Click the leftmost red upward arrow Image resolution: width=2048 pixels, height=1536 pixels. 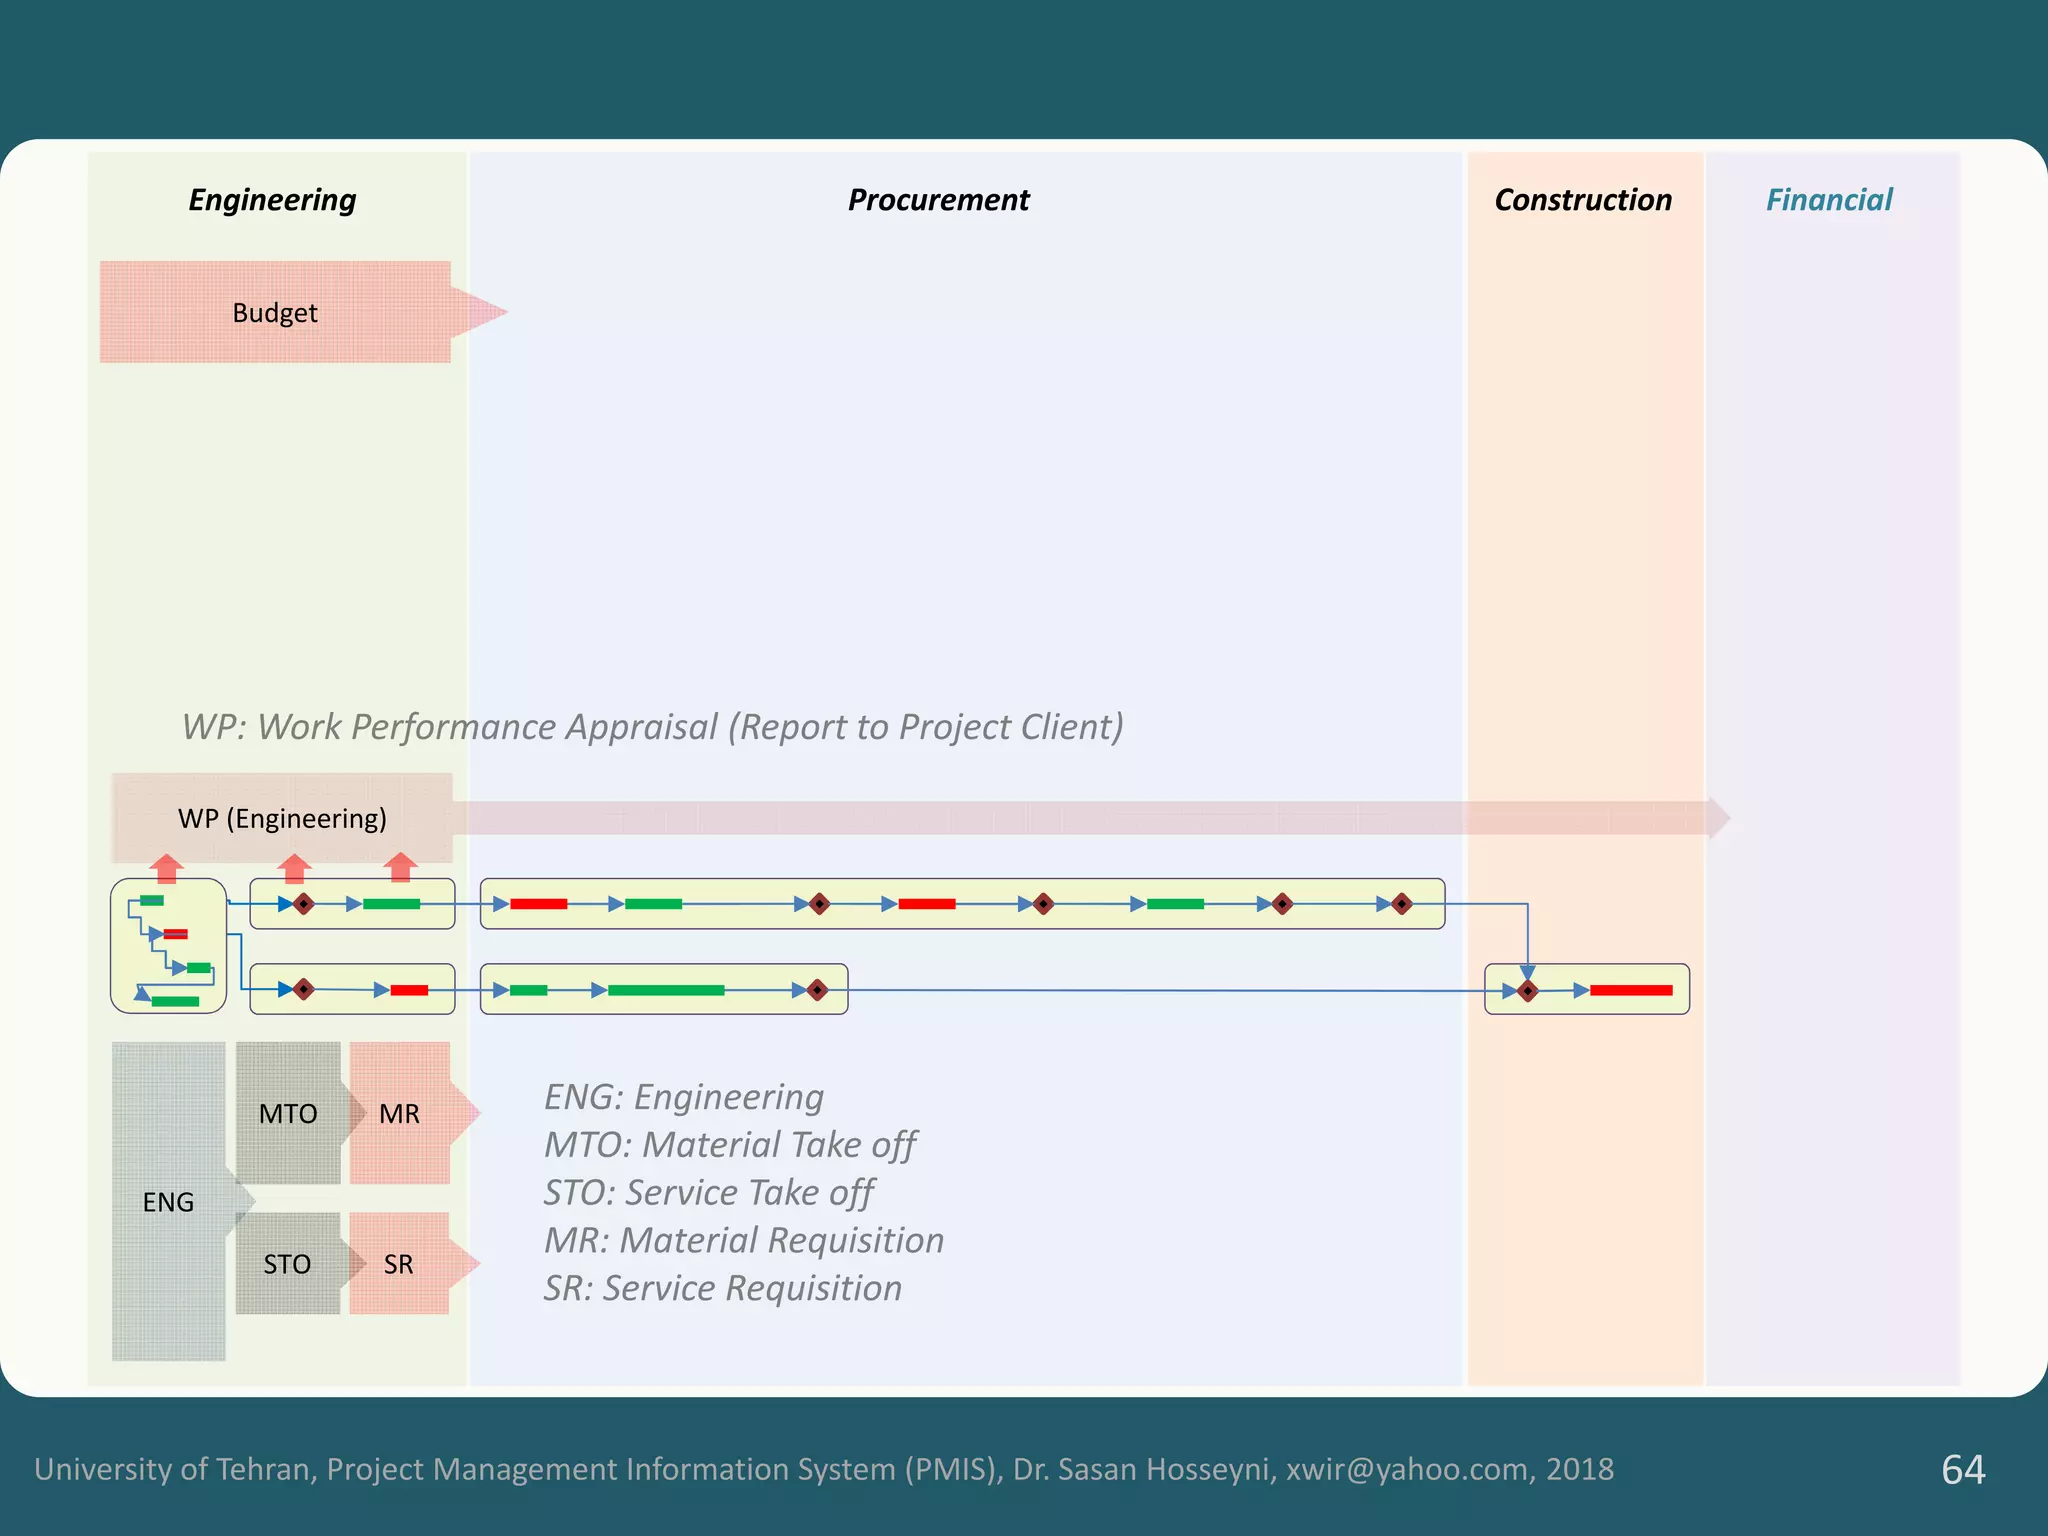coord(167,869)
